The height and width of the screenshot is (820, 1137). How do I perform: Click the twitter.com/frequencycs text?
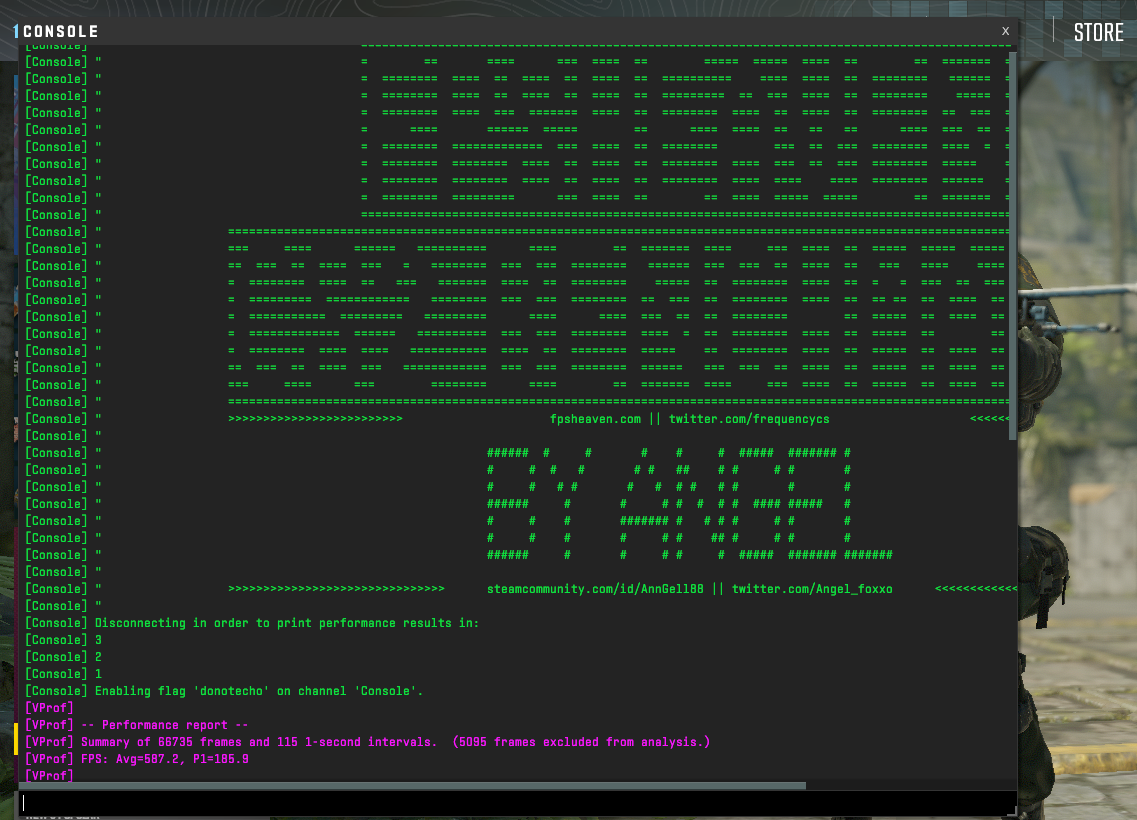coord(749,419)
